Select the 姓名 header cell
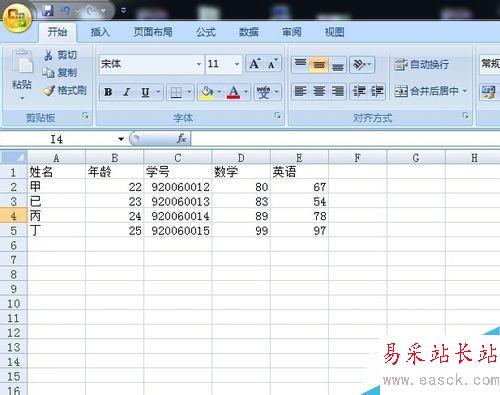The width and height of the screenshot is (500, 395). (x=56, y=172)
